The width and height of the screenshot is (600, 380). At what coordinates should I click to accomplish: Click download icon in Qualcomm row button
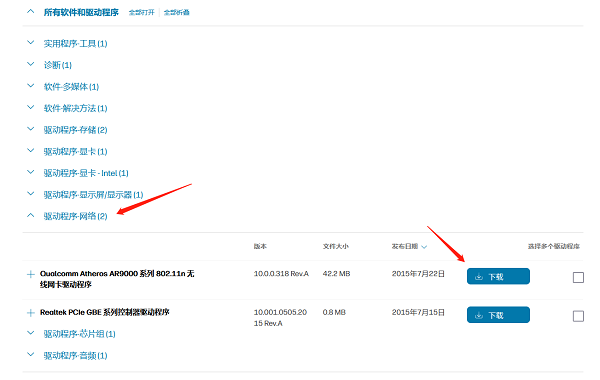tap(479, 277)
